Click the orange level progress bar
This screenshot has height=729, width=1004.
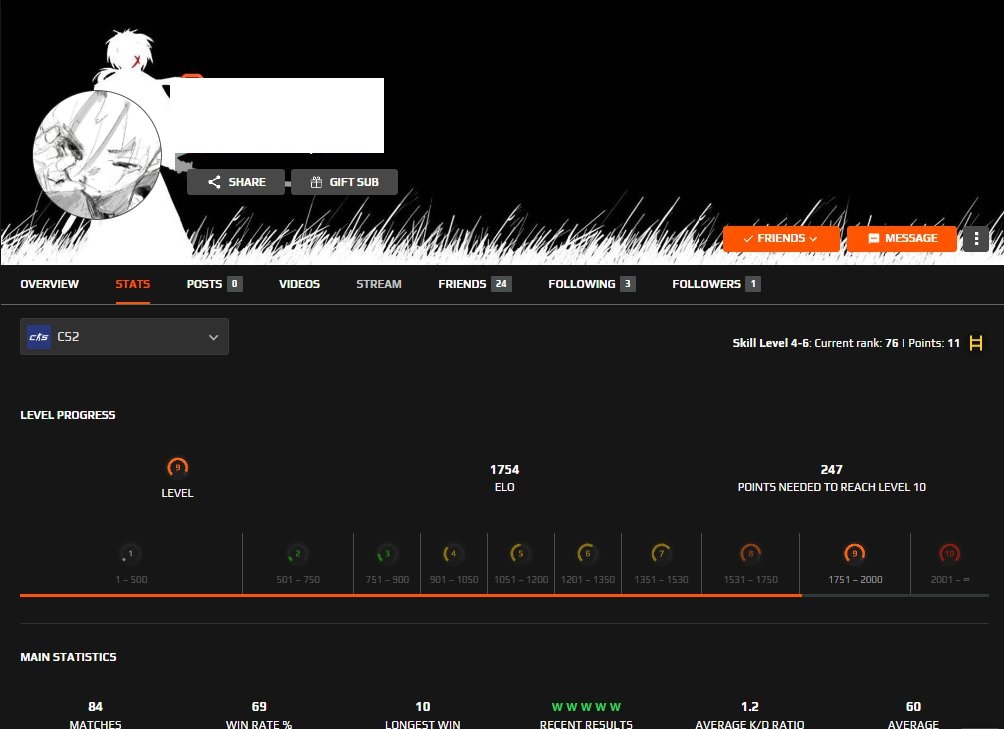[410, 595]
